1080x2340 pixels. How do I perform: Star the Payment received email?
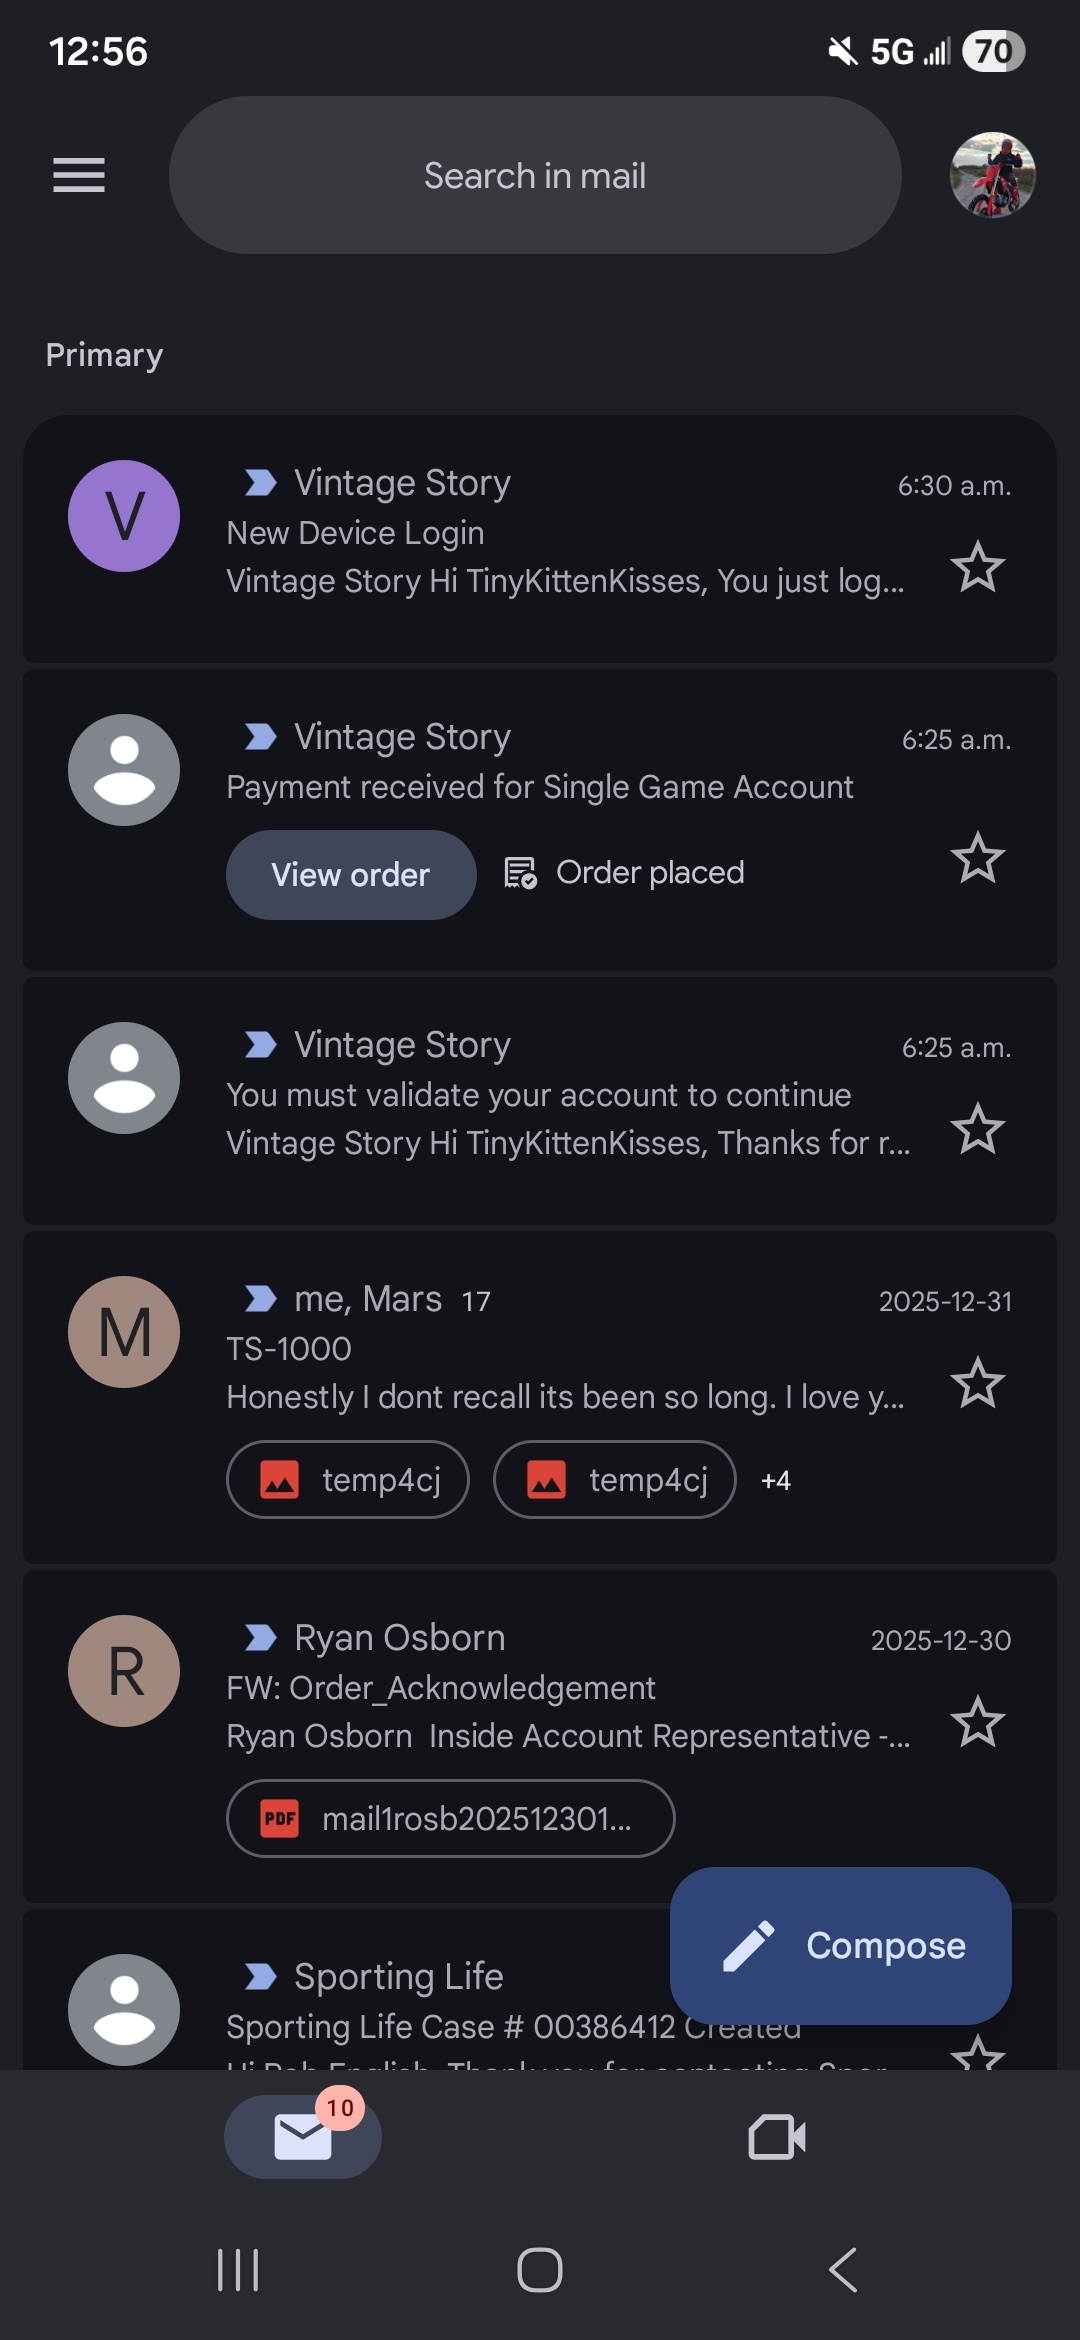(x=977, y=858)
